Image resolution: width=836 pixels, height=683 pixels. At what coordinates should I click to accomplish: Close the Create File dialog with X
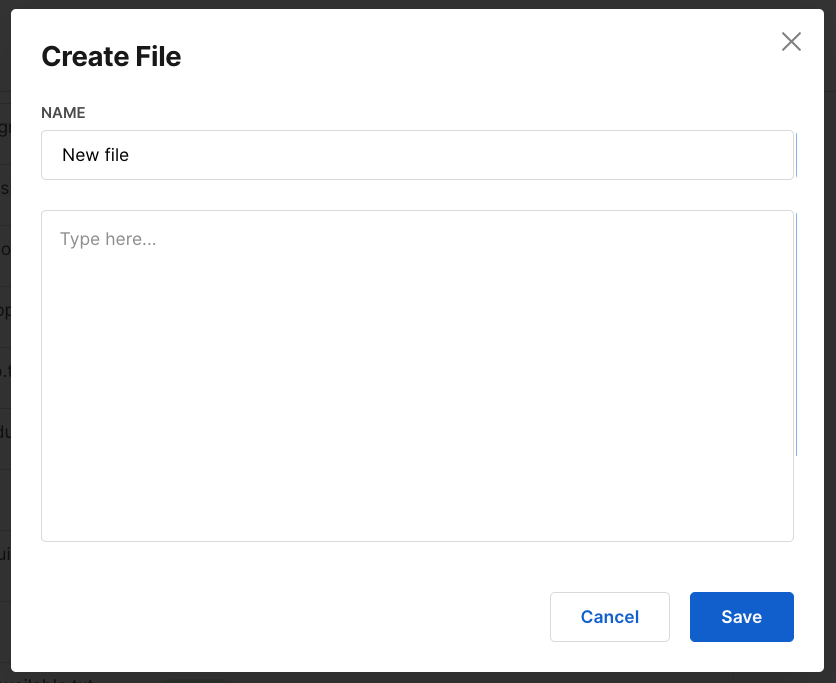coord(791,41)
